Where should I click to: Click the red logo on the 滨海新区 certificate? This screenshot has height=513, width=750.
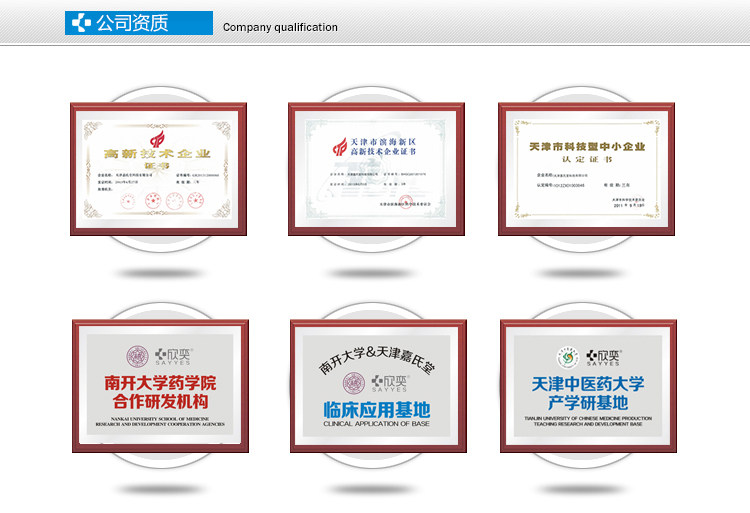pyautogui.click(x=340, y=147)
